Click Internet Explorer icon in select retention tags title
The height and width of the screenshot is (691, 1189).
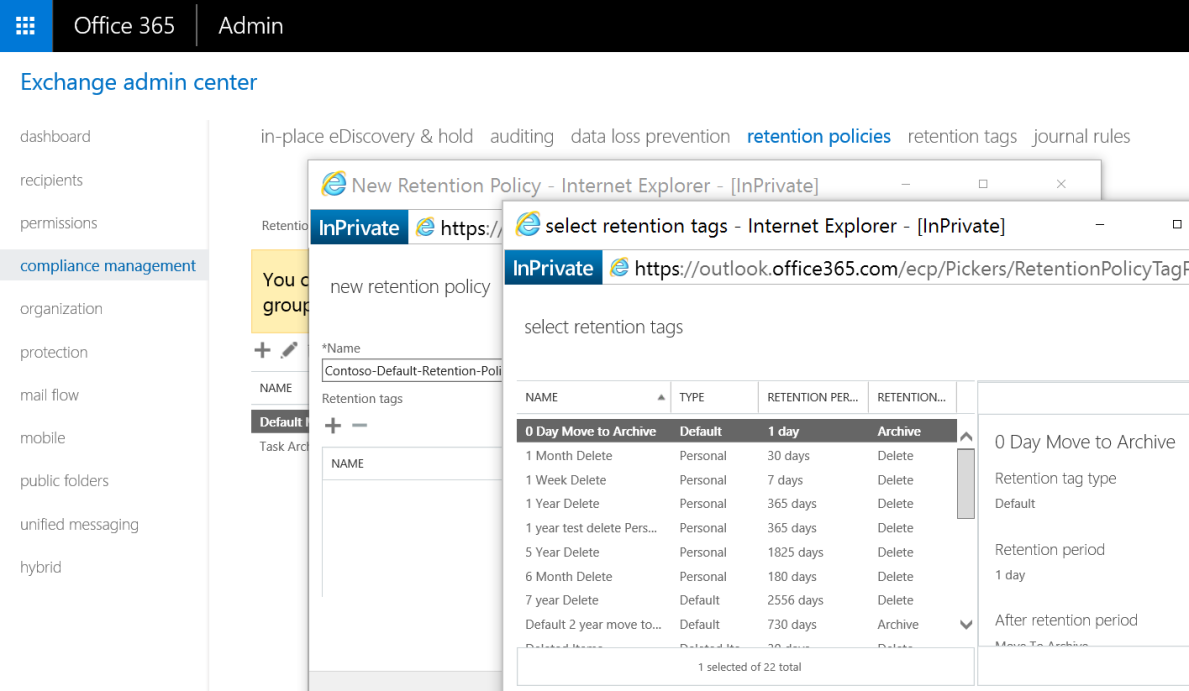(x=527, y=226)
